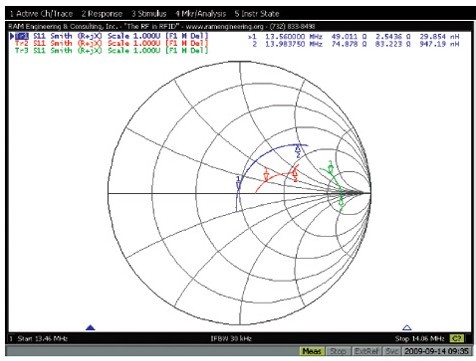
Task: Open the 5 Instr State menu
Action: coord(257,14)
